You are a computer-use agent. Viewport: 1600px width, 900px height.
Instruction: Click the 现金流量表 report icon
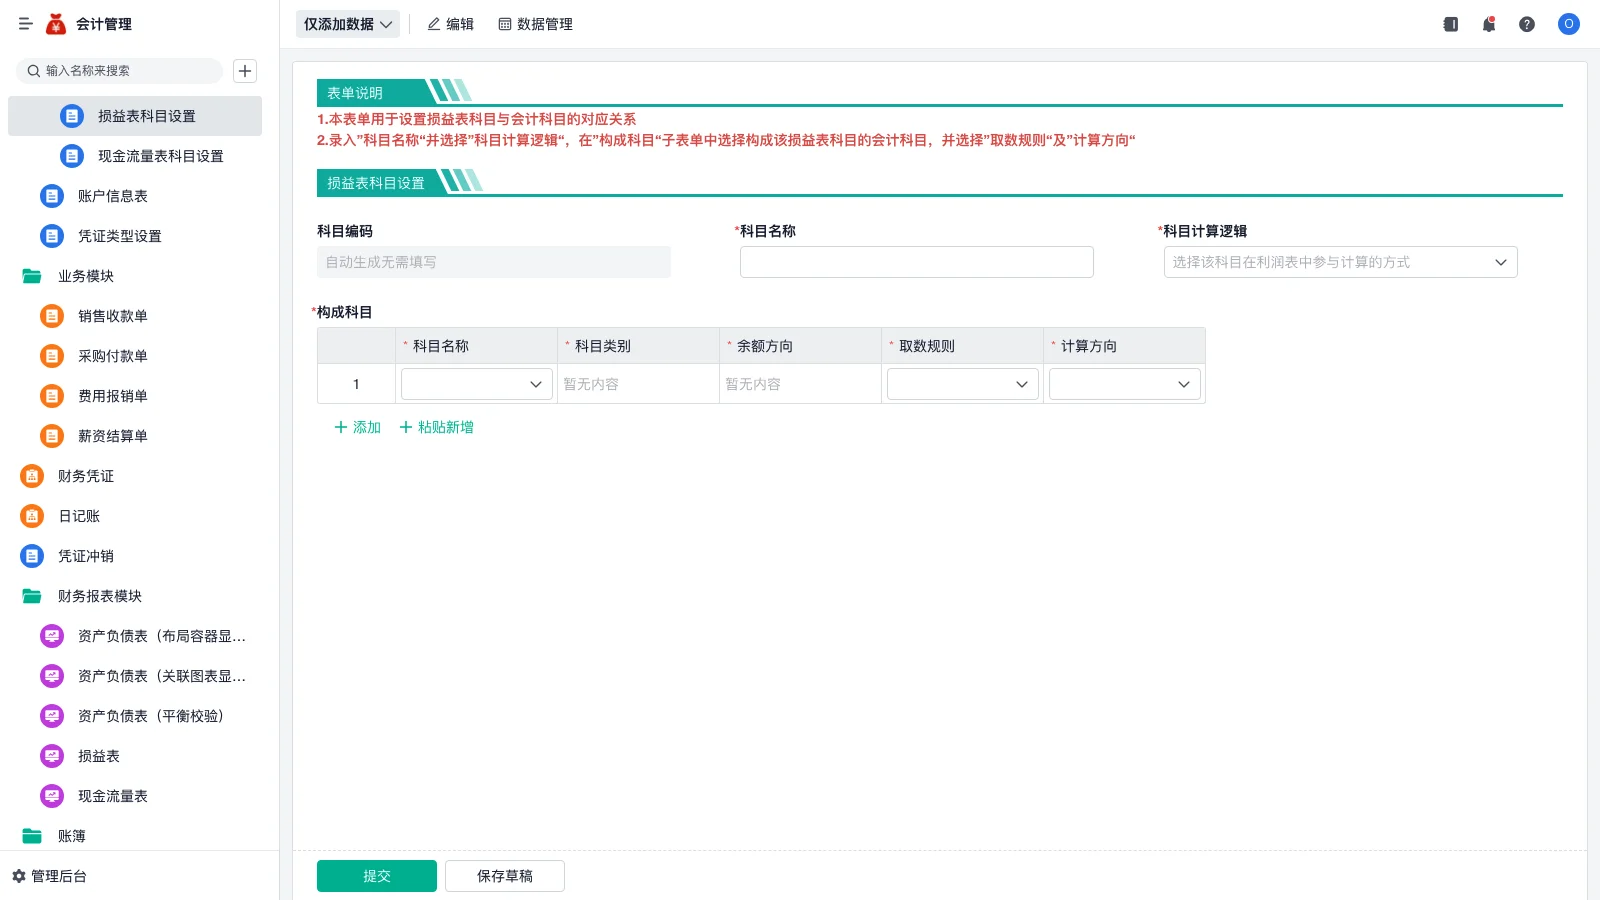[x=52, y=796]
